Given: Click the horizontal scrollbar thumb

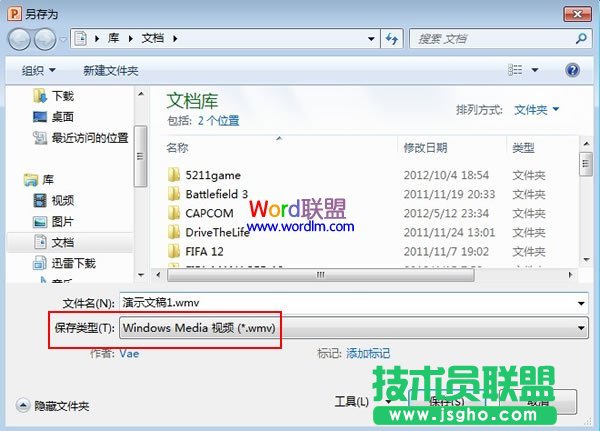Looking at the screenshot, I should tap(321, 275).
